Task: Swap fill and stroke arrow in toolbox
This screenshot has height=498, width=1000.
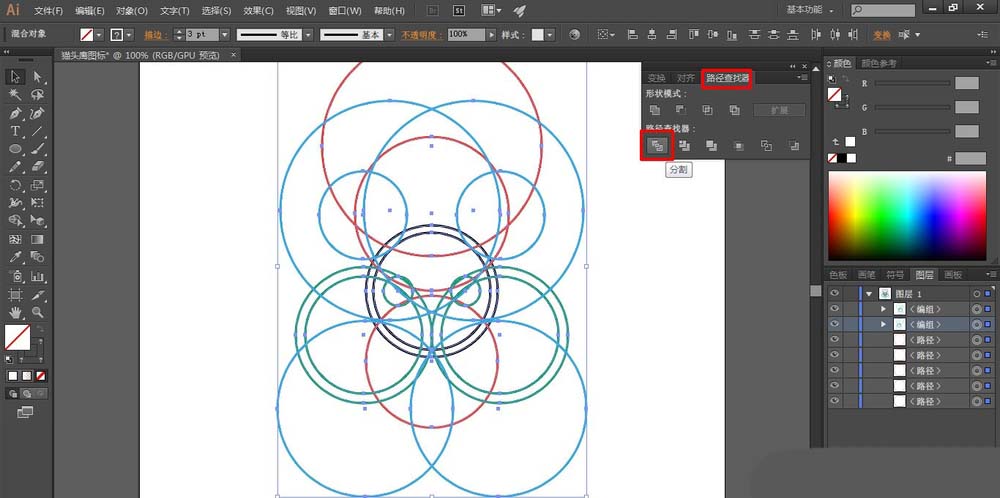Action: click(x=38, y=328)
